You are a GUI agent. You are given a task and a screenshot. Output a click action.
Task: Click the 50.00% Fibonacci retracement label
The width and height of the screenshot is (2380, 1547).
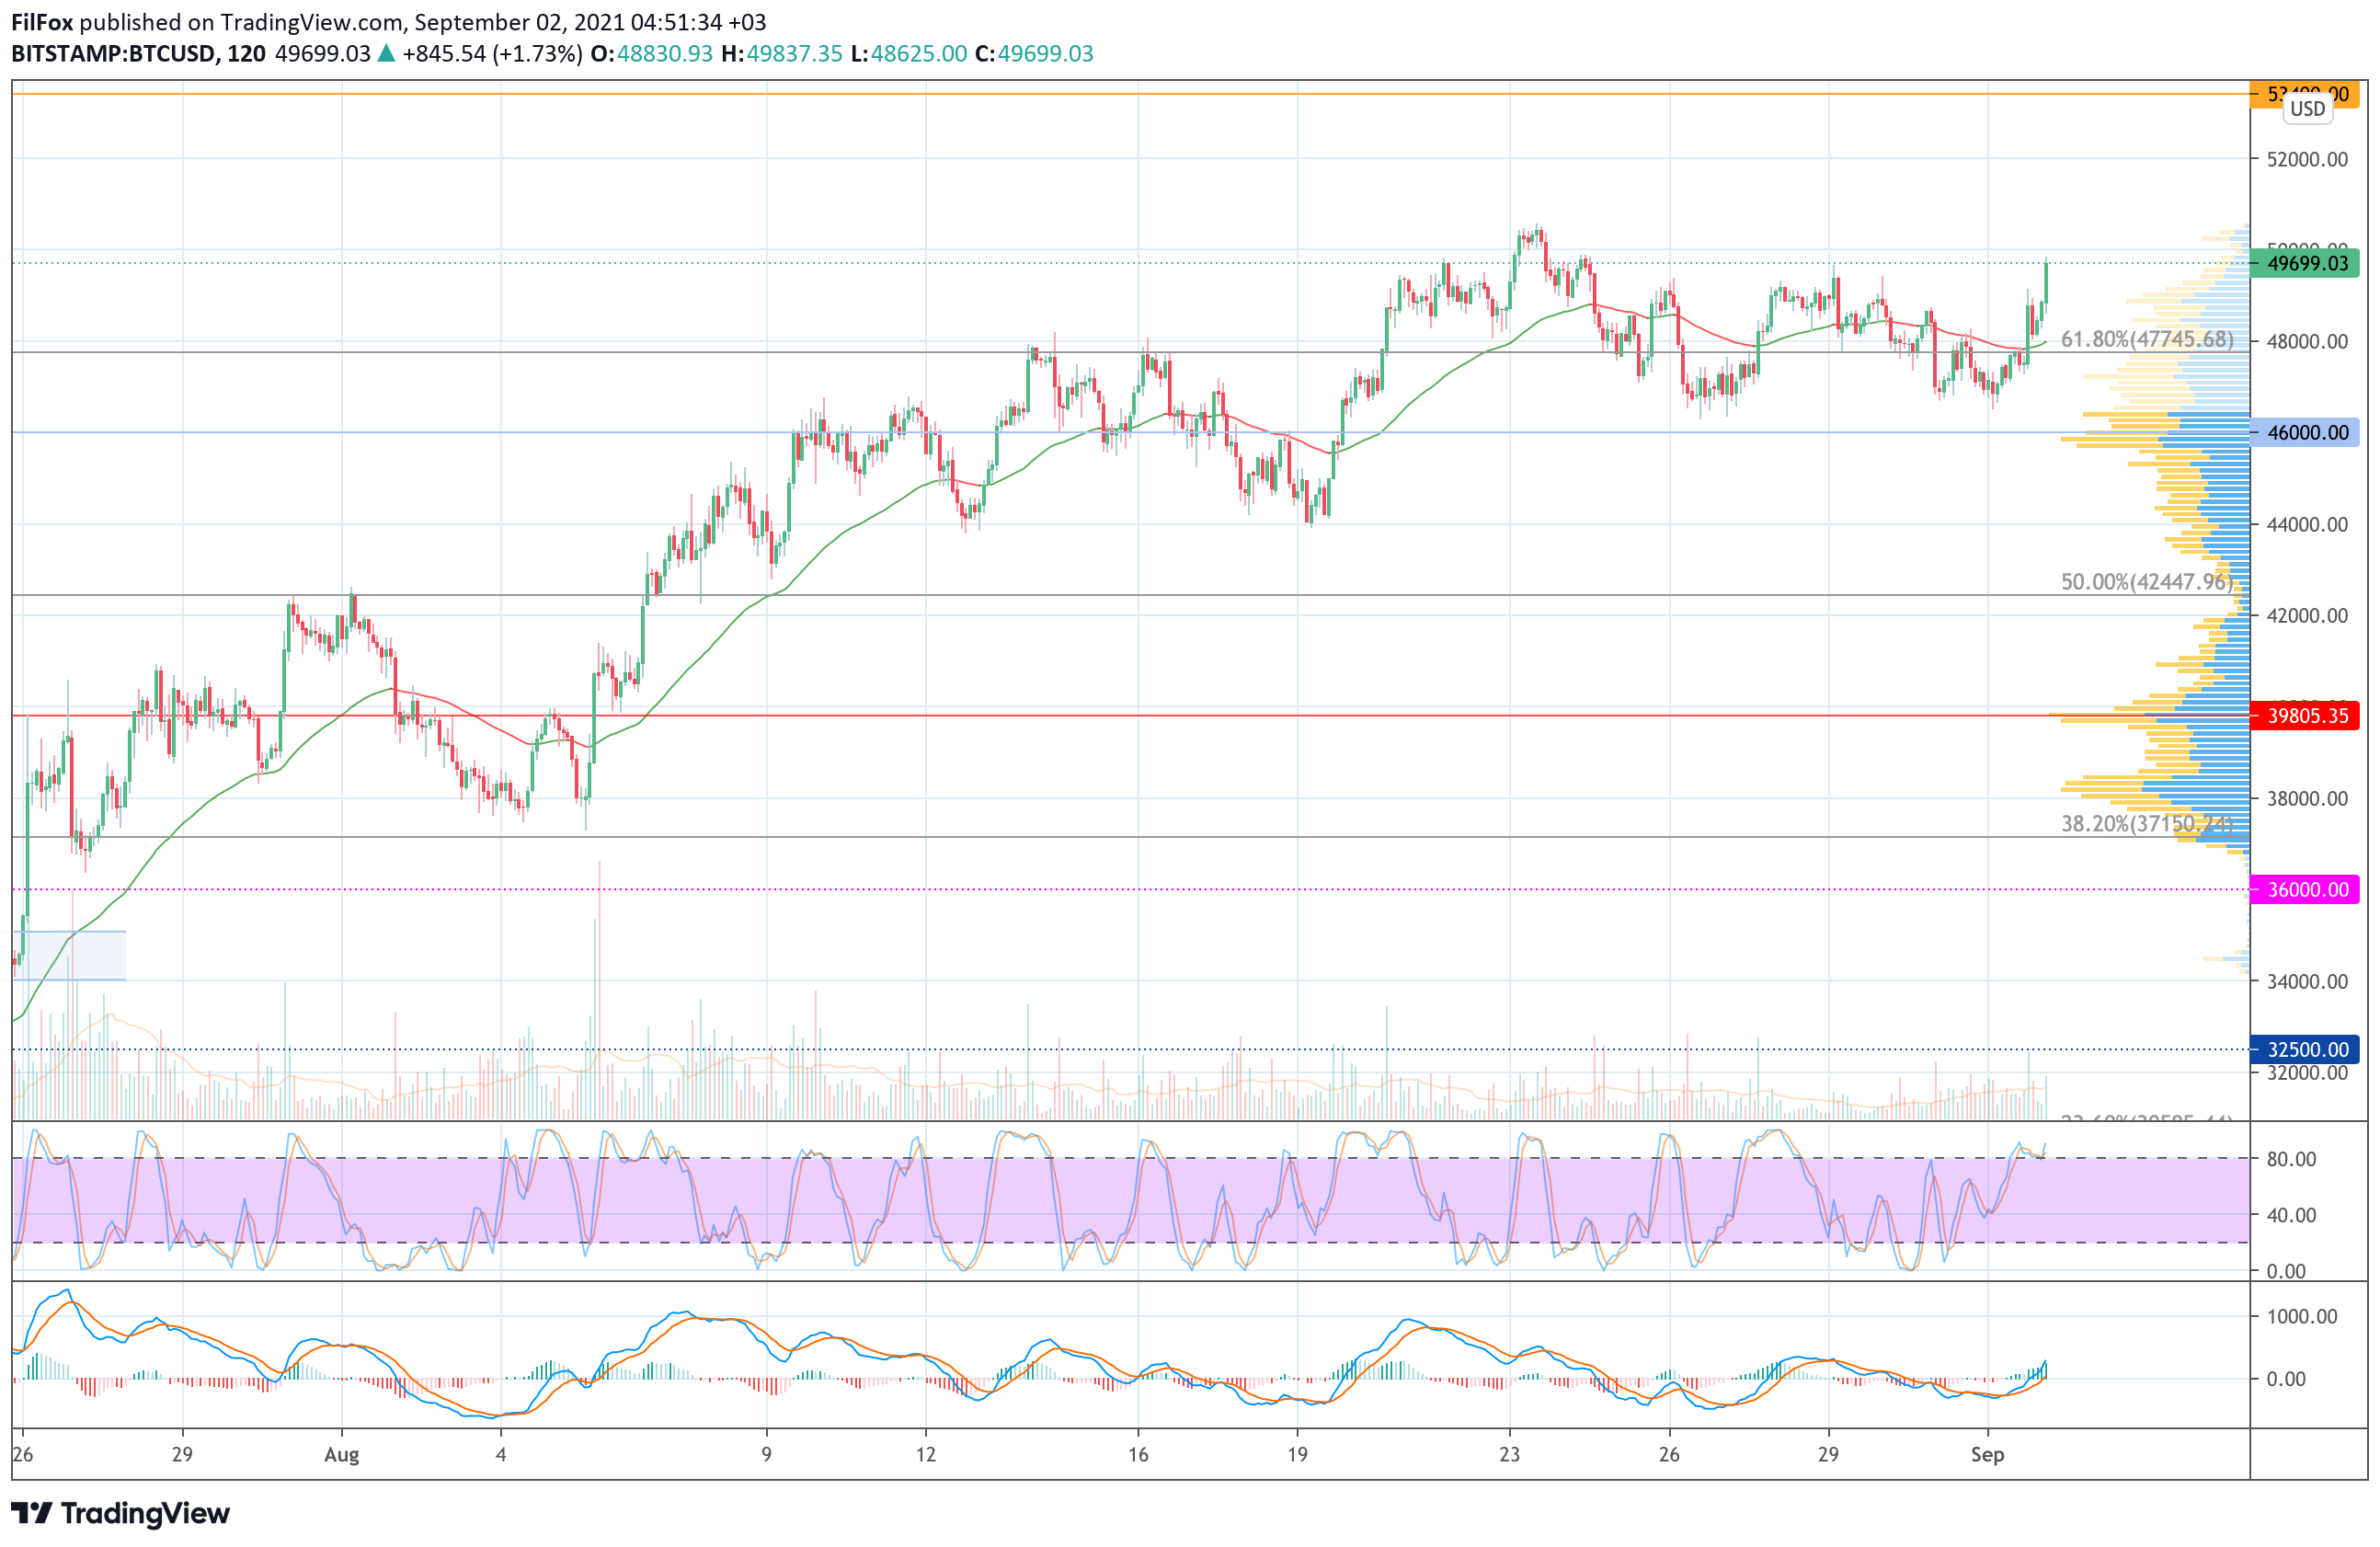(2146, 581)
